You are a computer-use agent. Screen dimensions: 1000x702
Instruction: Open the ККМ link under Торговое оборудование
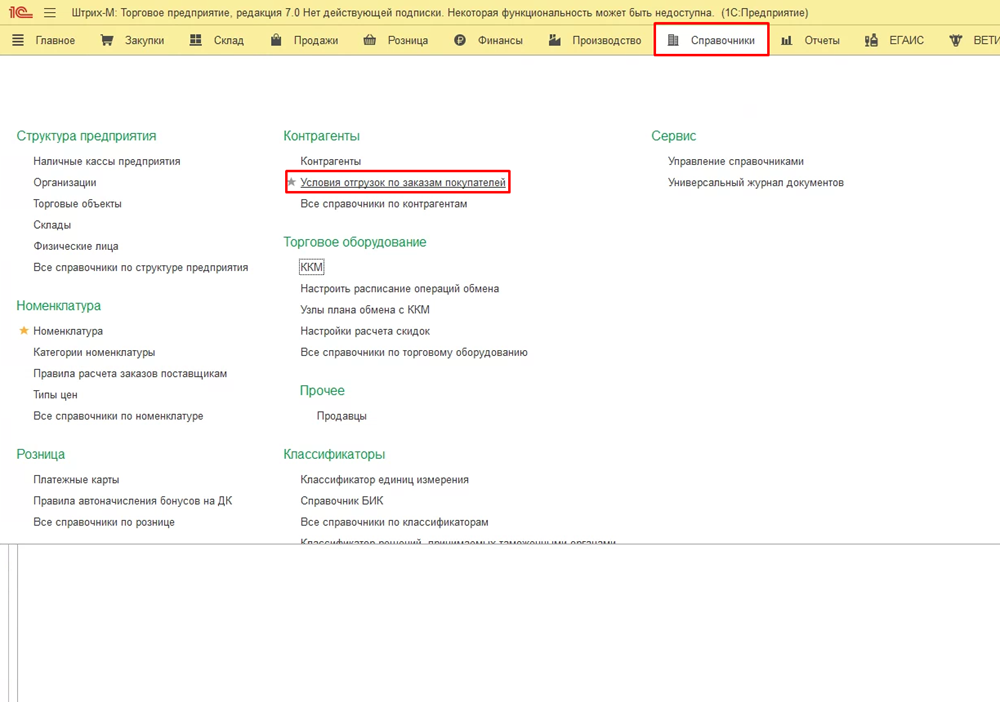pos(311,267)
